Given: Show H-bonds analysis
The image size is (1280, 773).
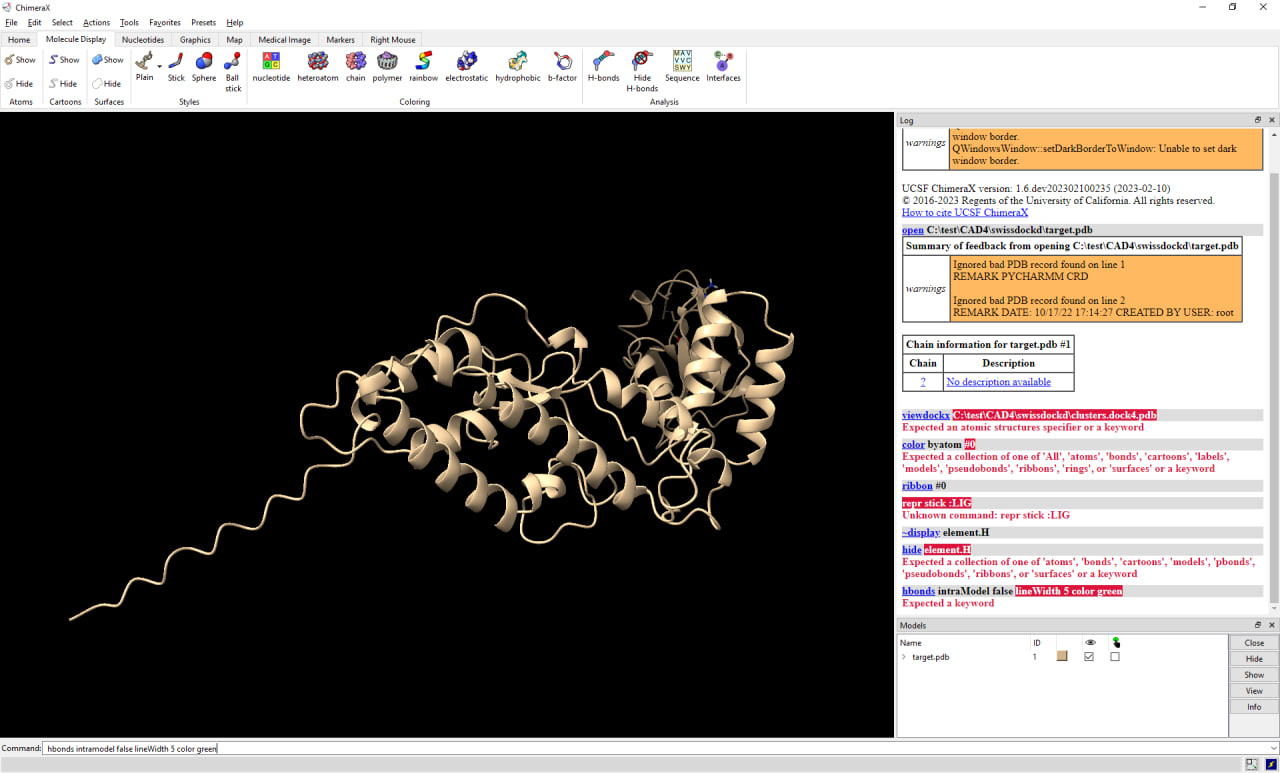Looking at the screenshot, I should click(603, 66).
